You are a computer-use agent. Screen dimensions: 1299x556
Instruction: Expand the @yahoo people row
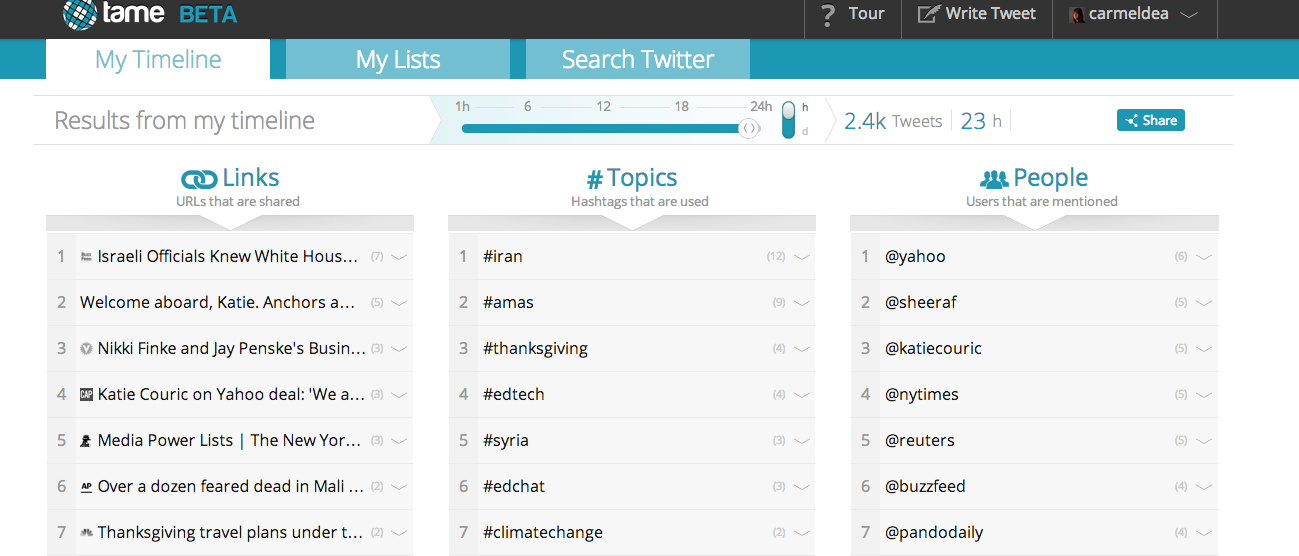[x=1203, y=257]
